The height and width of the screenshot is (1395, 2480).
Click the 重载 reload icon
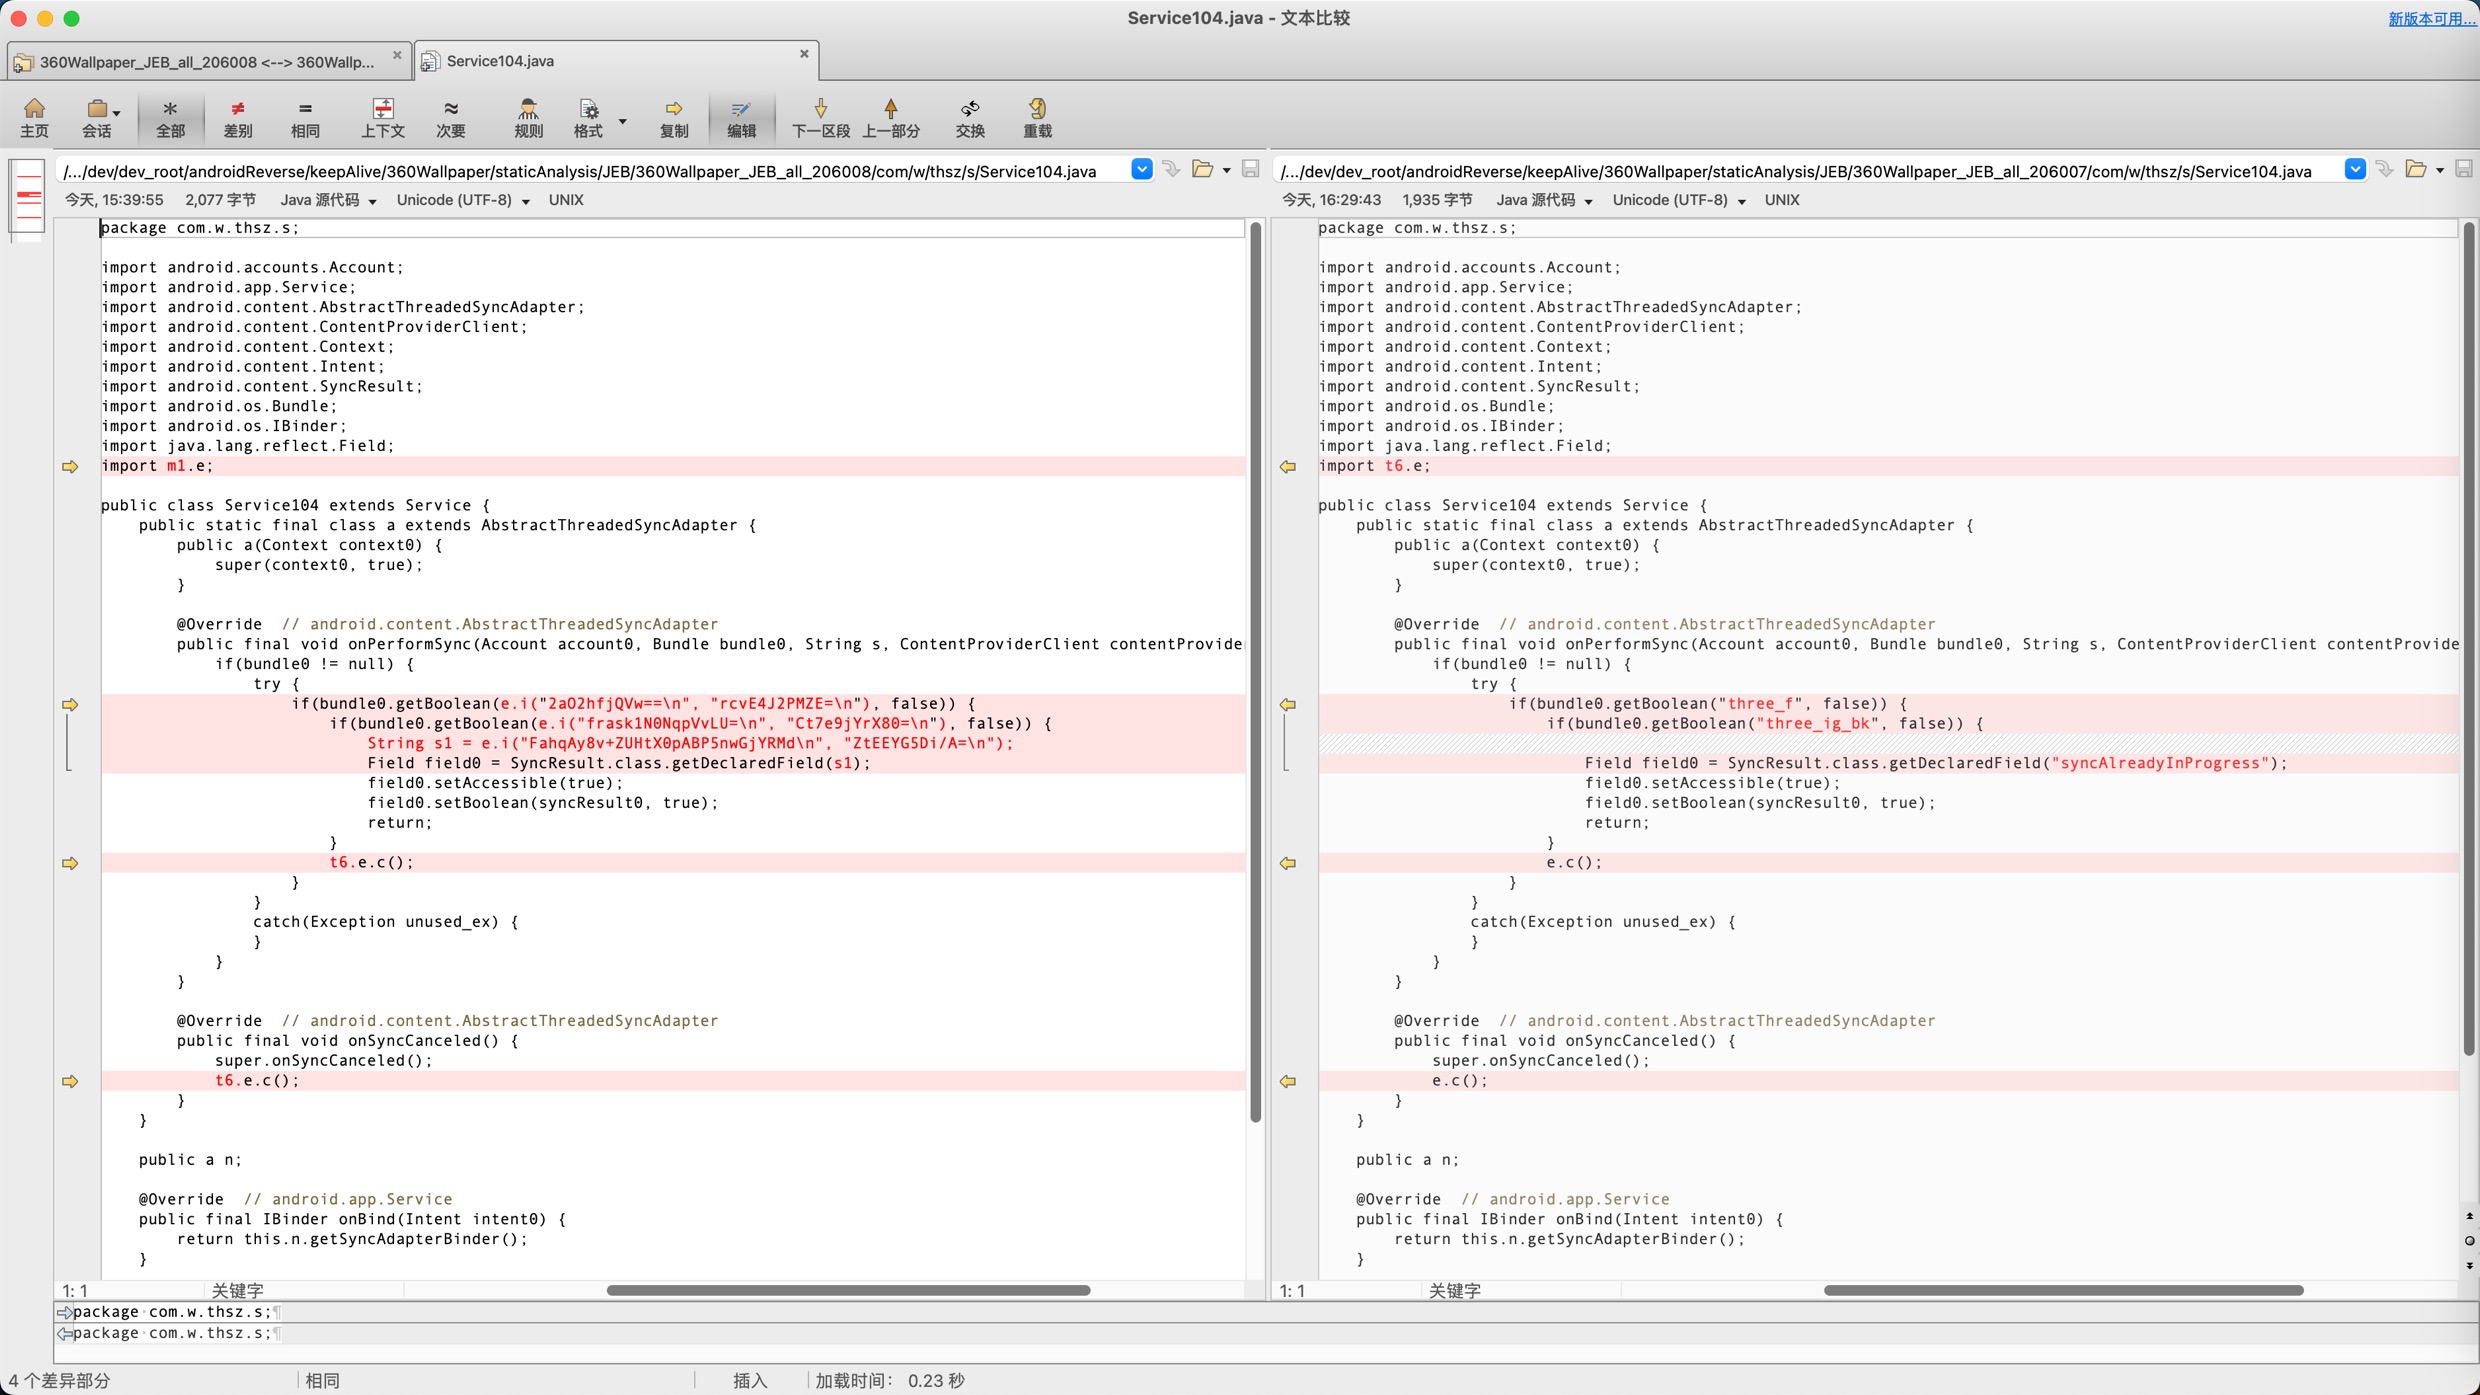[1037, 118]
